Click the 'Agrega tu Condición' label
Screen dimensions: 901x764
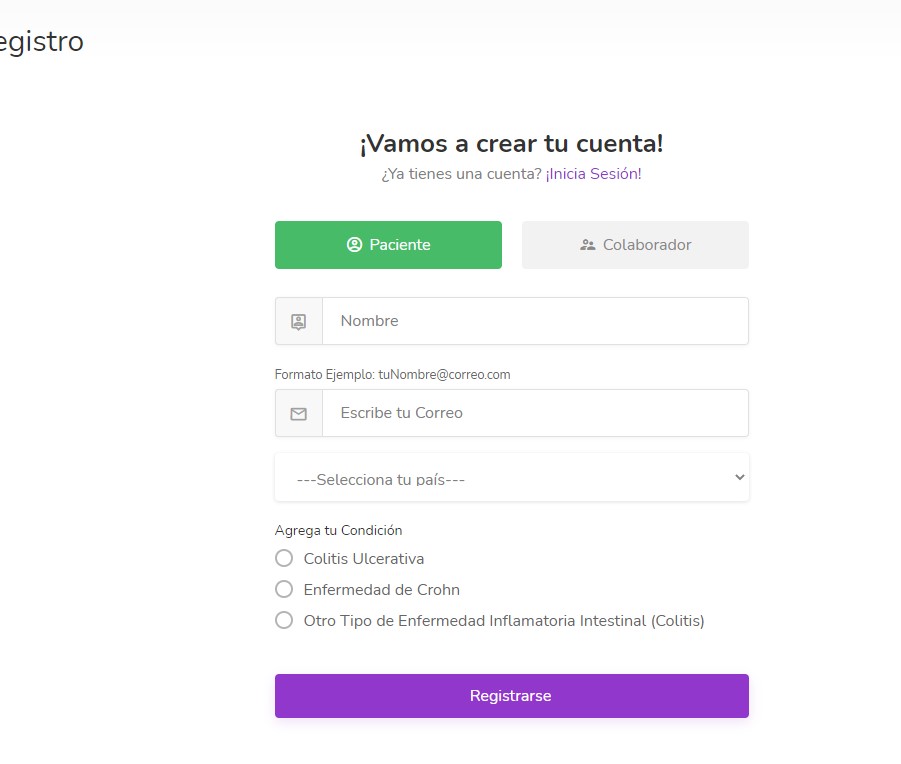pyautogui.click(x=338, y=530)
